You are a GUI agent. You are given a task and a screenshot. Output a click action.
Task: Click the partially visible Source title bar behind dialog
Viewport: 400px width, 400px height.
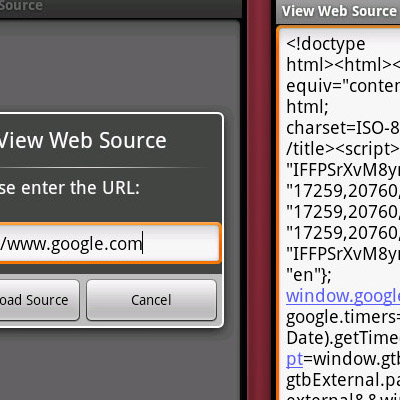120,7
